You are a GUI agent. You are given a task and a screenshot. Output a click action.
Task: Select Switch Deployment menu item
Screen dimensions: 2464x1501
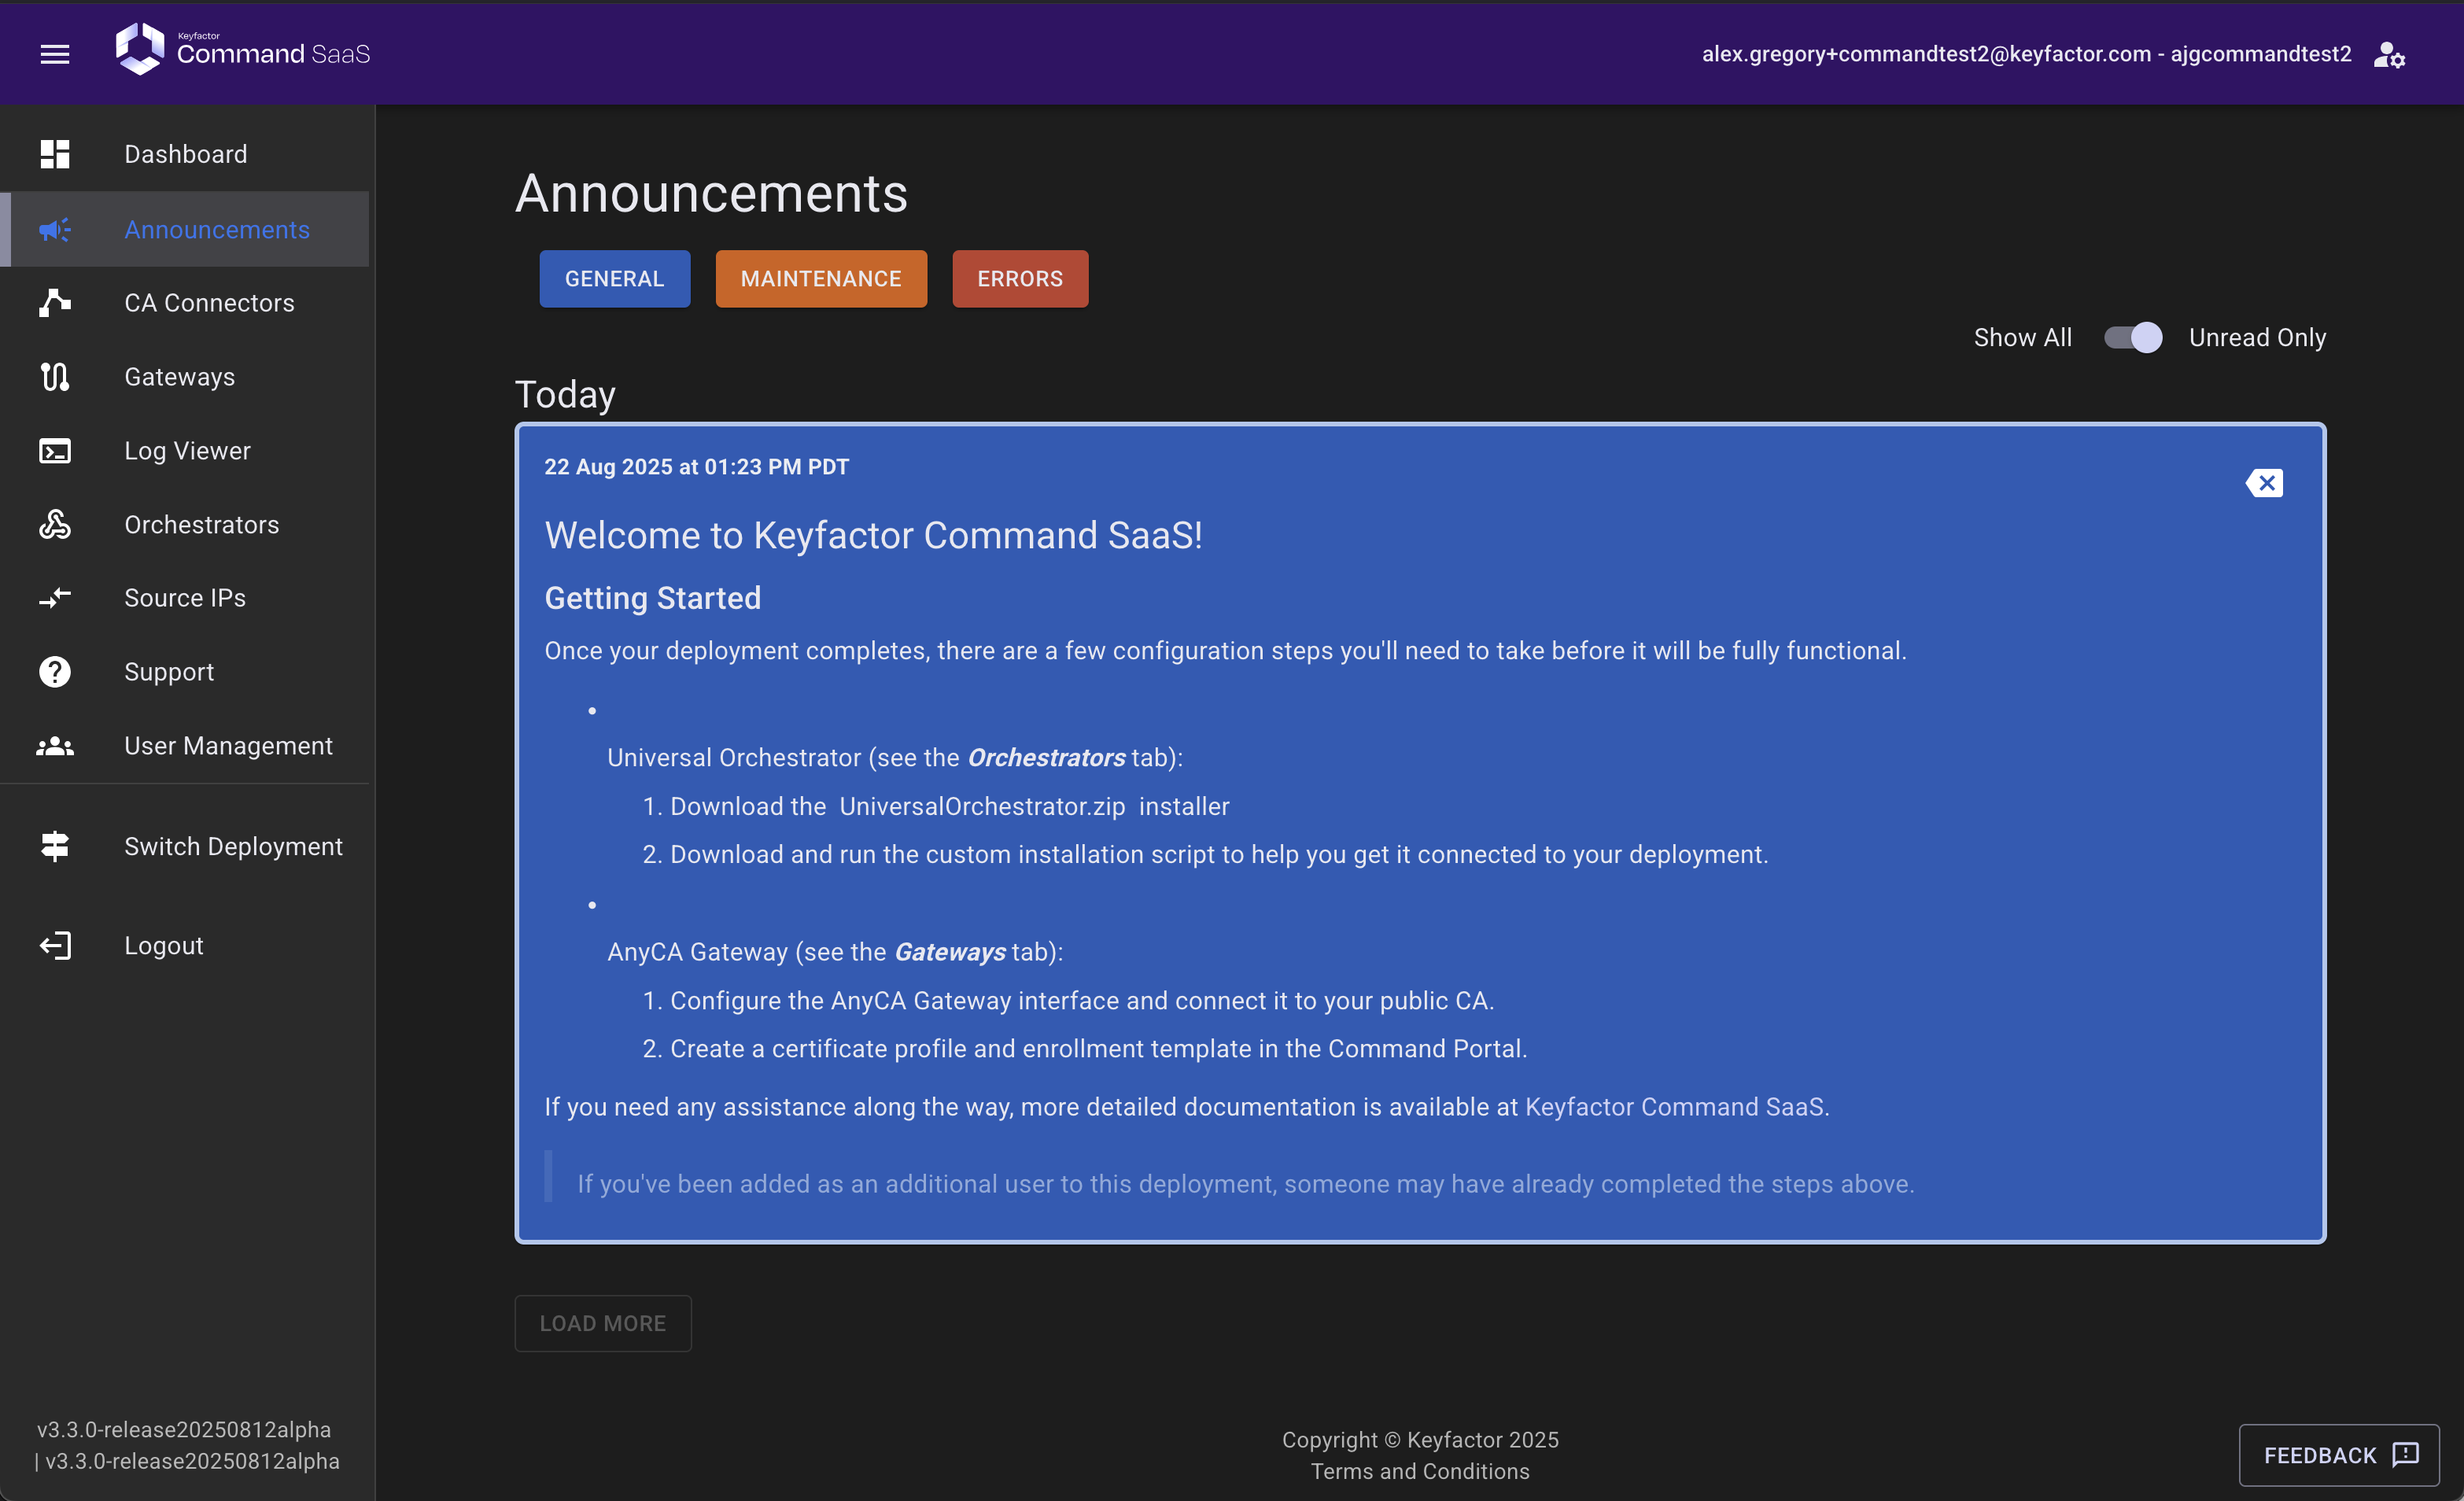(x=233, y=846)
